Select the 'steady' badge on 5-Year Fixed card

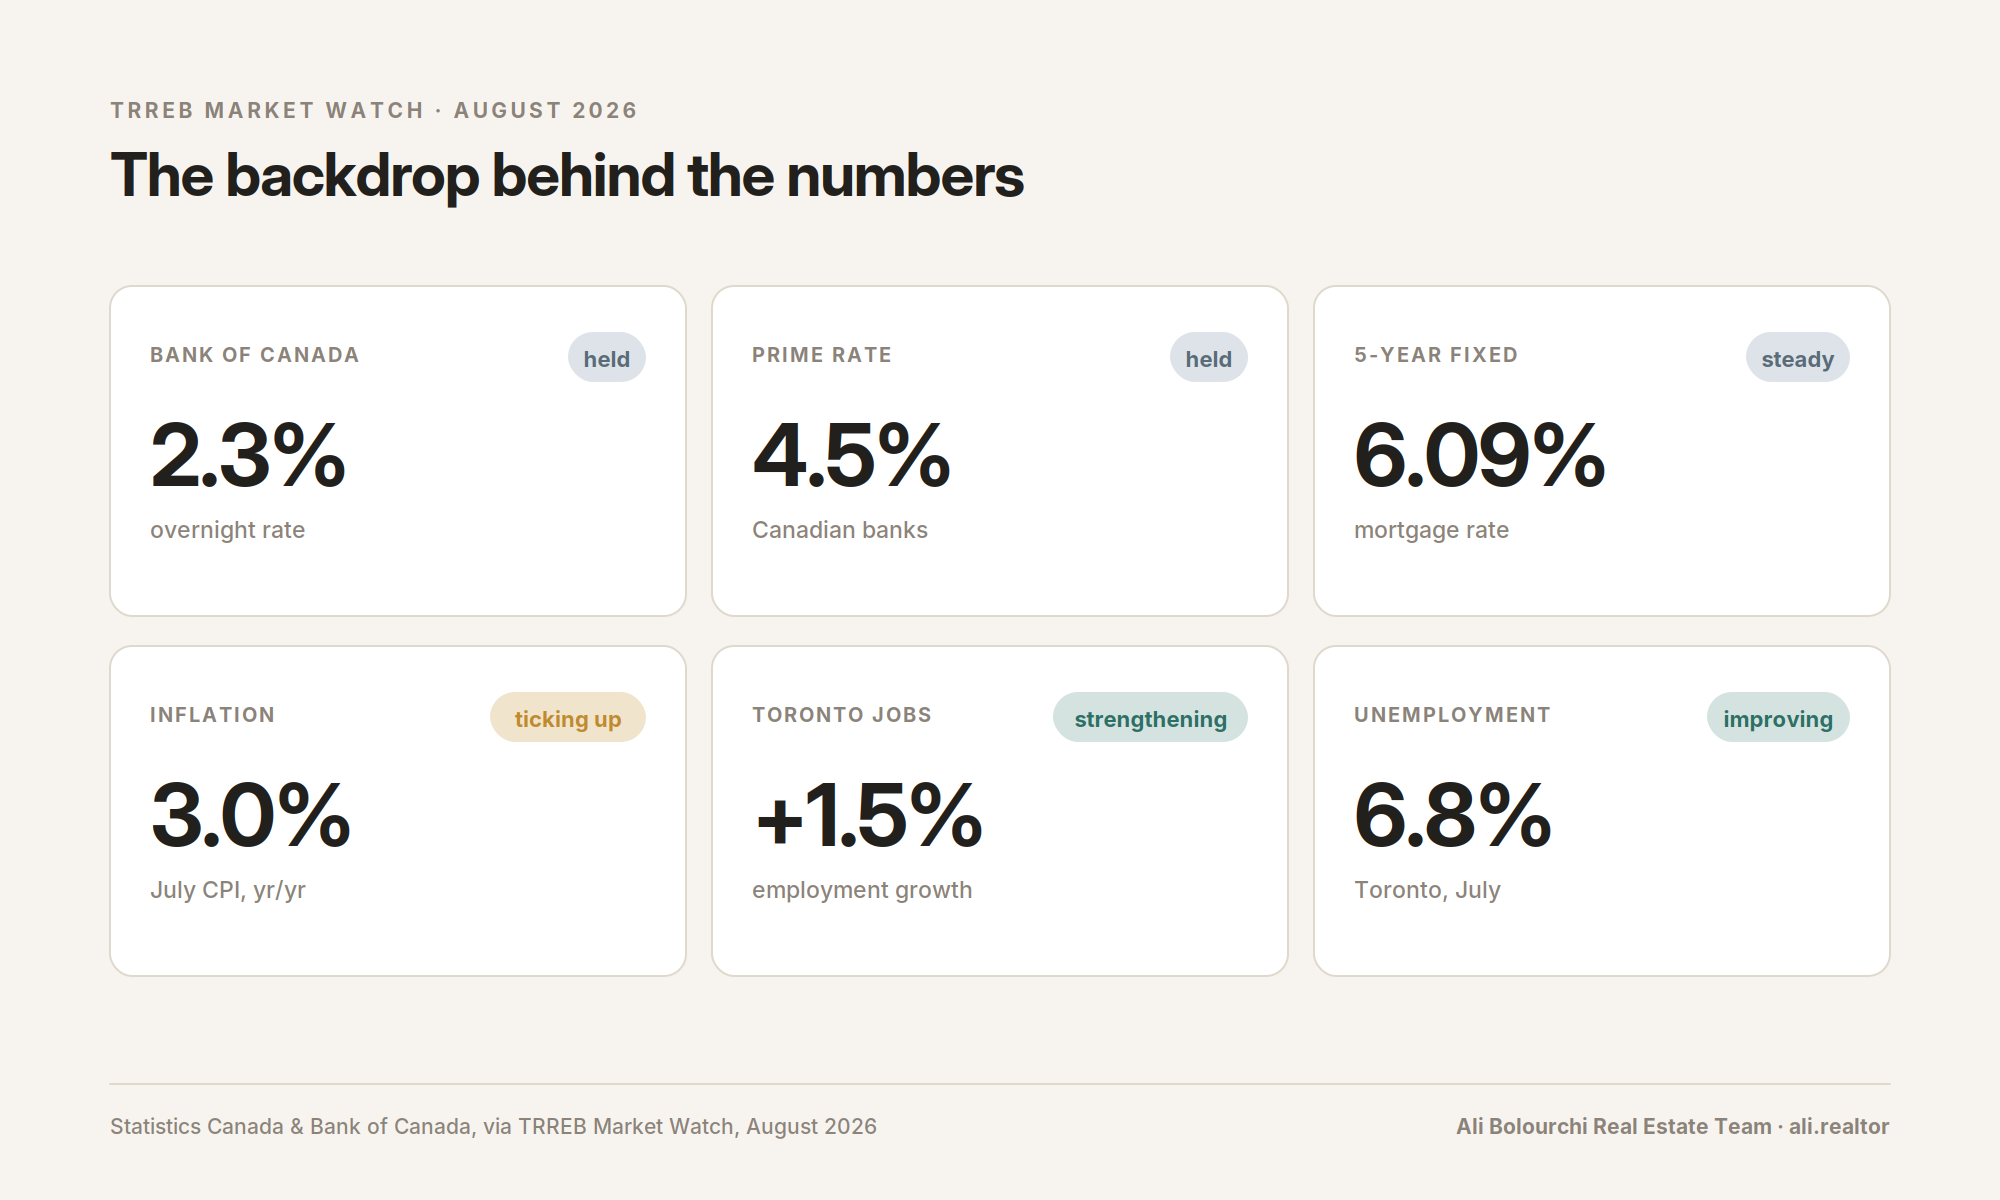click(1798, 358)
